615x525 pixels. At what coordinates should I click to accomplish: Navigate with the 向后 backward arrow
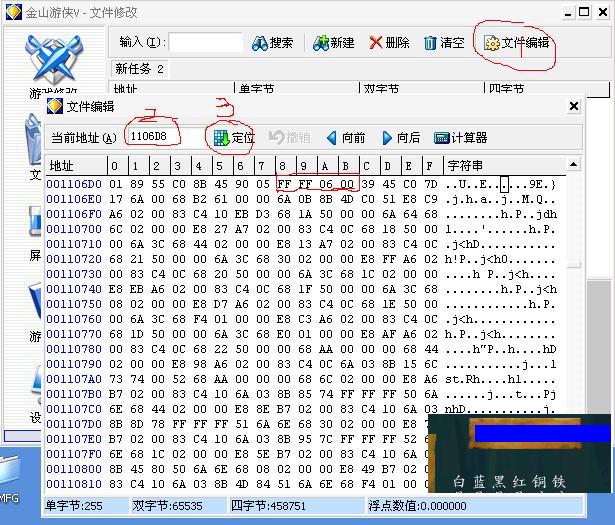pyautogui.click(x=397, y=138)
